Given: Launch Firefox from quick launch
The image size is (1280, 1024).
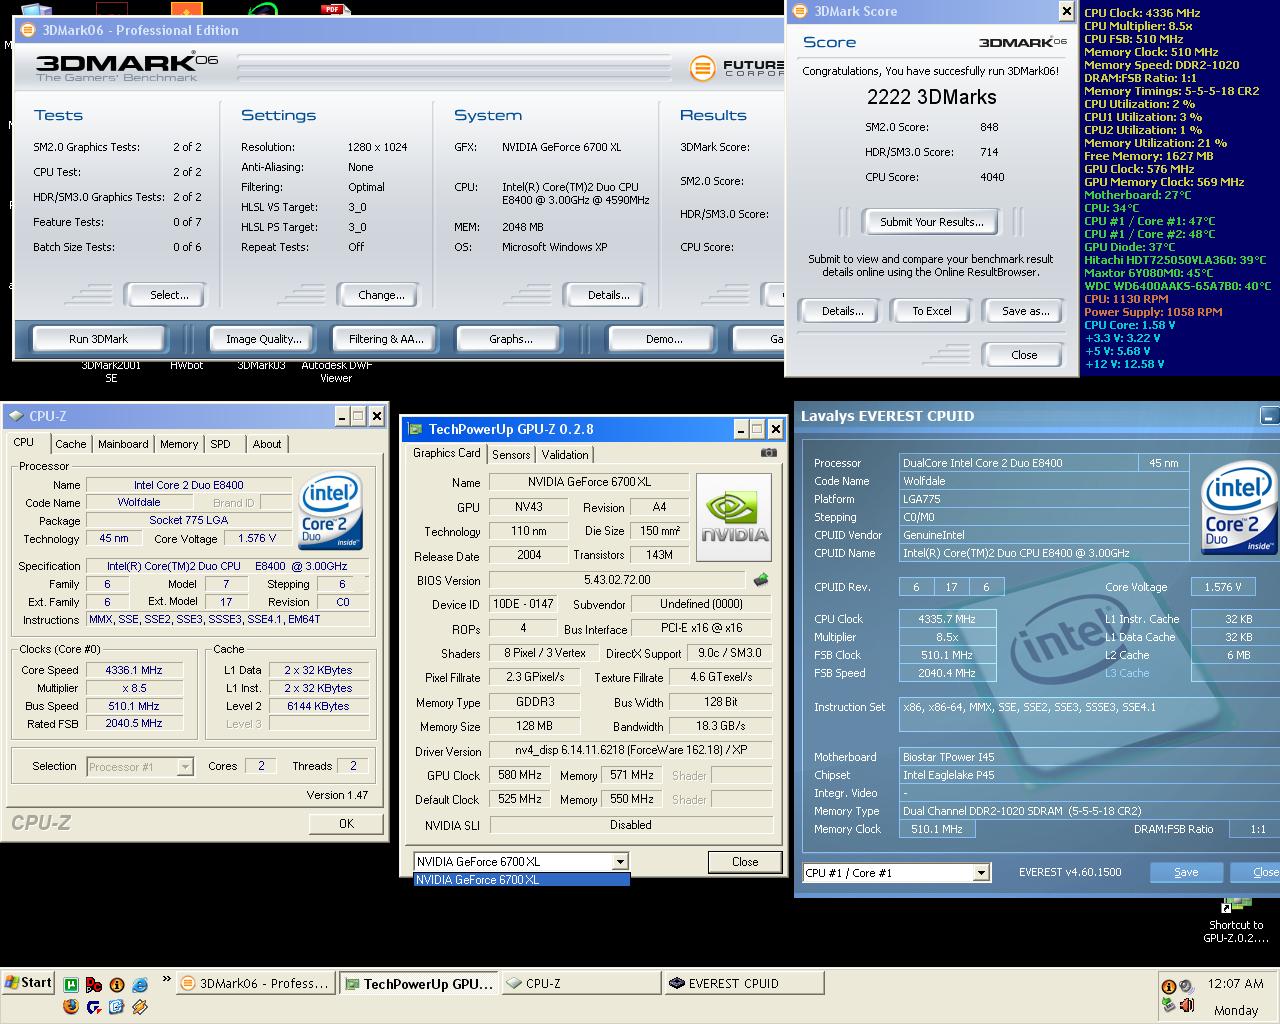Looking at the screenshot, I should pos(71,1007).
